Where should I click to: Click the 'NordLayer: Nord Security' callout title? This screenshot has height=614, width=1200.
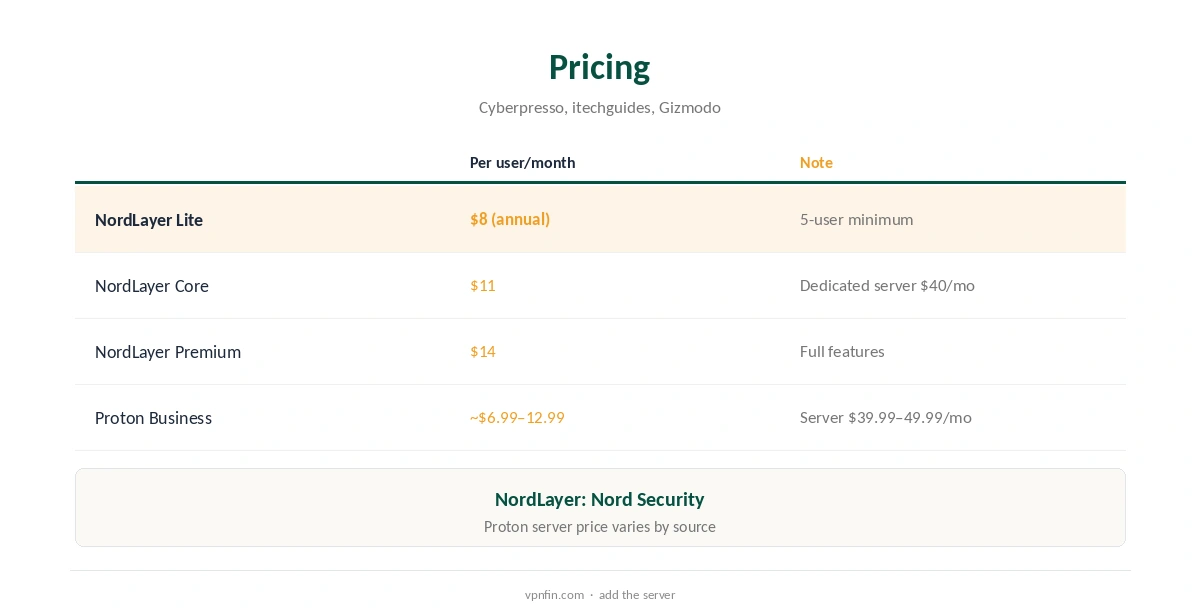tap(600, 499)
